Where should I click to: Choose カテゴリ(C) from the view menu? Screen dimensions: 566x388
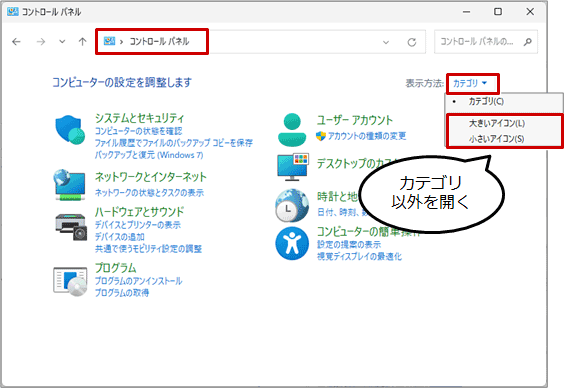click(x=486, y=101)
